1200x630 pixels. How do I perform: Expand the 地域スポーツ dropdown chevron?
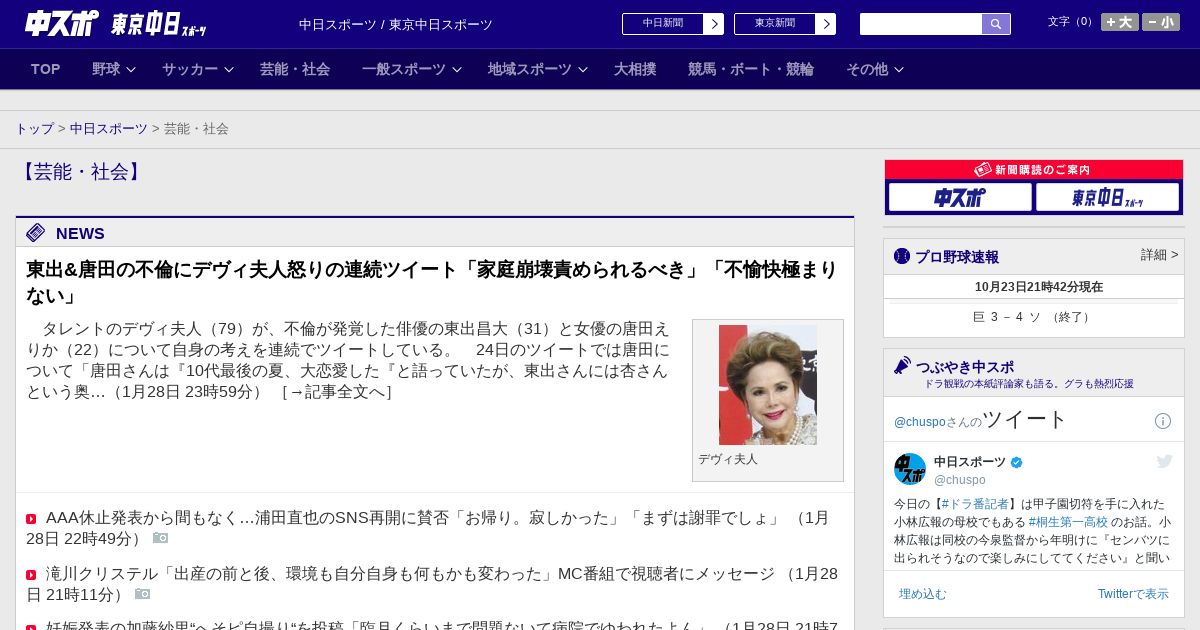pos(583,69)
